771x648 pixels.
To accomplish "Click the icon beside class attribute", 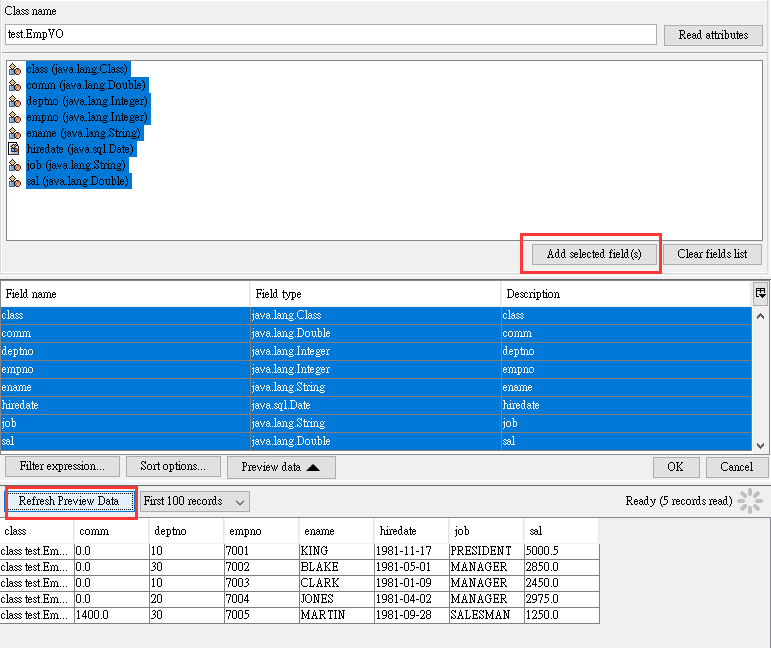I will pos(14,69).
